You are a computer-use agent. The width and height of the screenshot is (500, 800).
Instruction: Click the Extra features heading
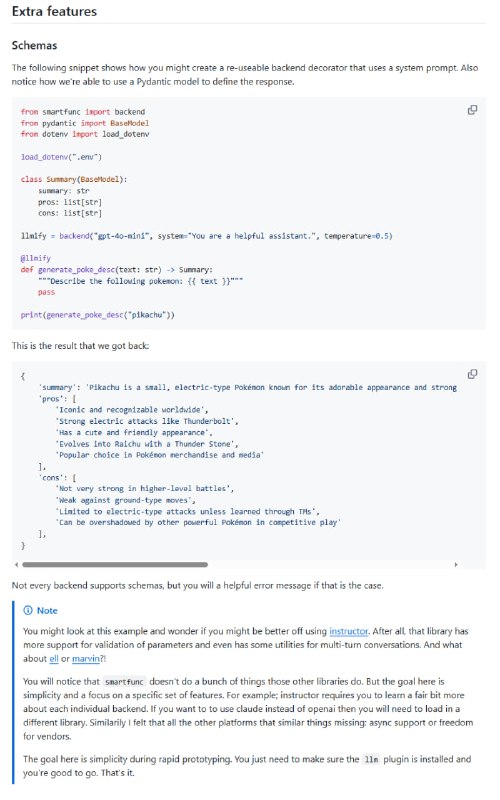click(x=54, y=11)
